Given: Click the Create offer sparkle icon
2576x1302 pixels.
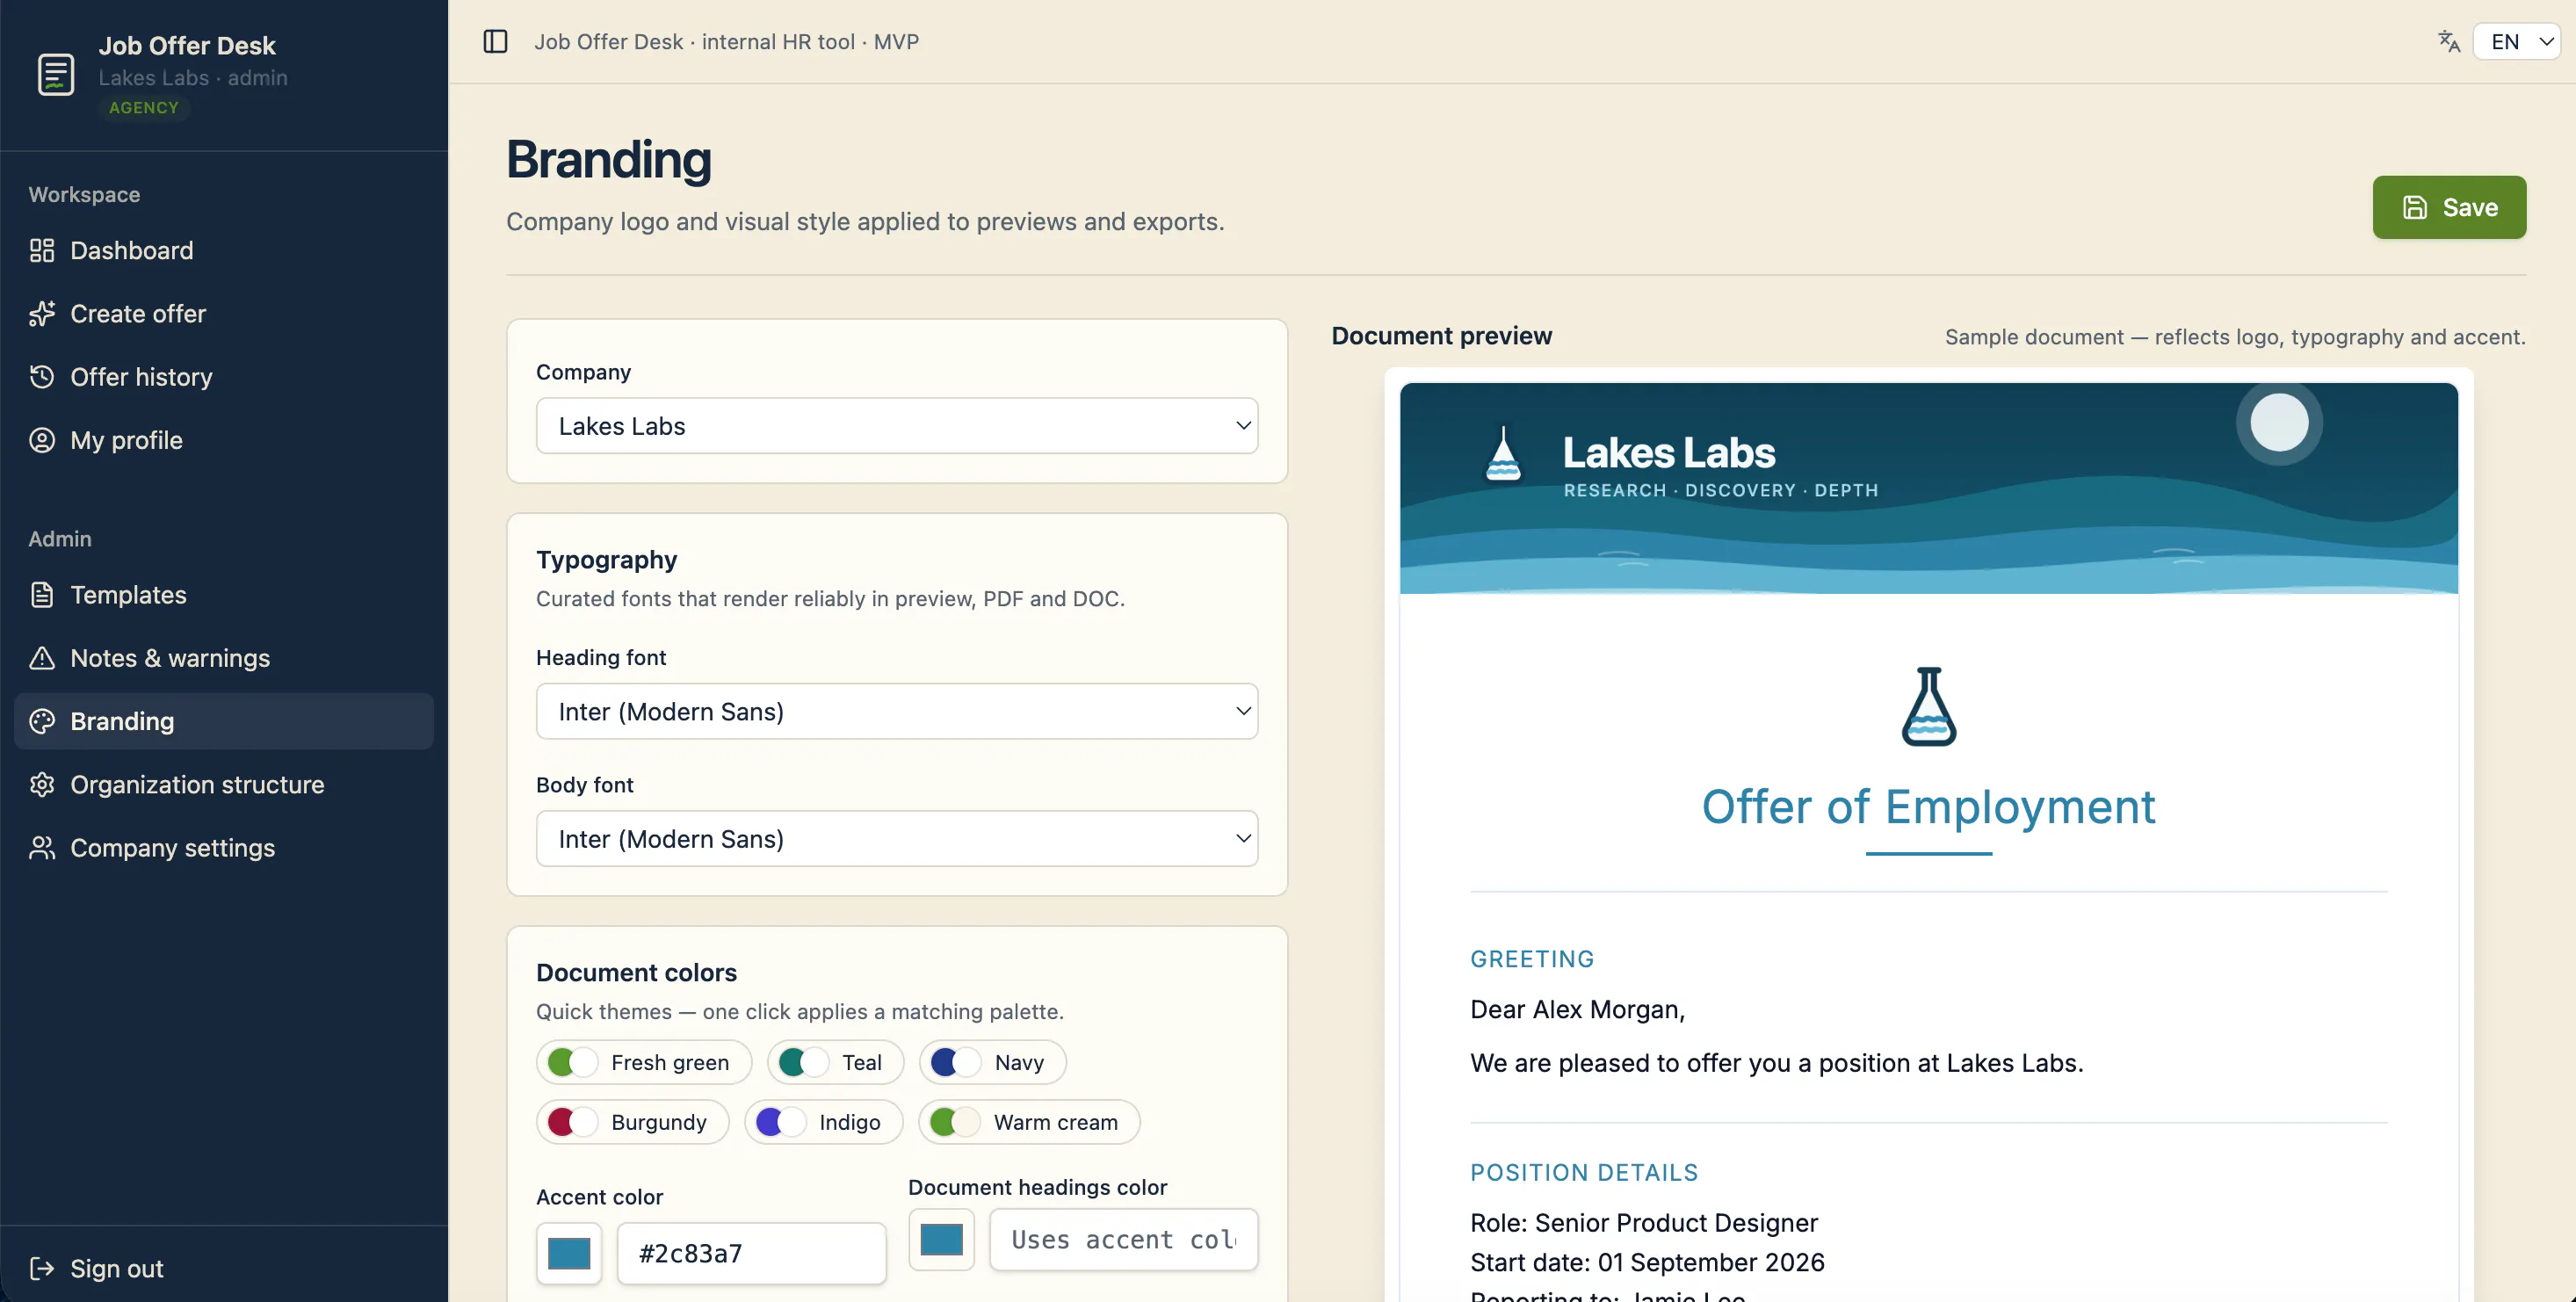Looking at the screenshot, I should point(42,314).
